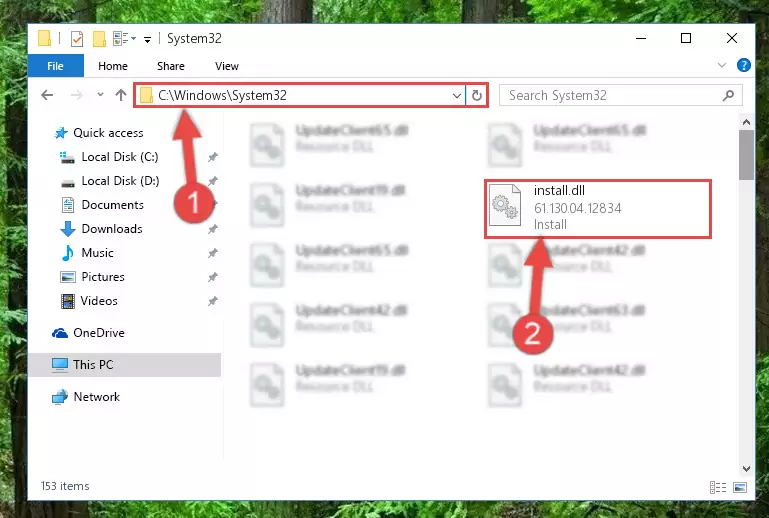Screen dimensions: 769x518
Task: Click the search magnifier icon
Action: 728,95
